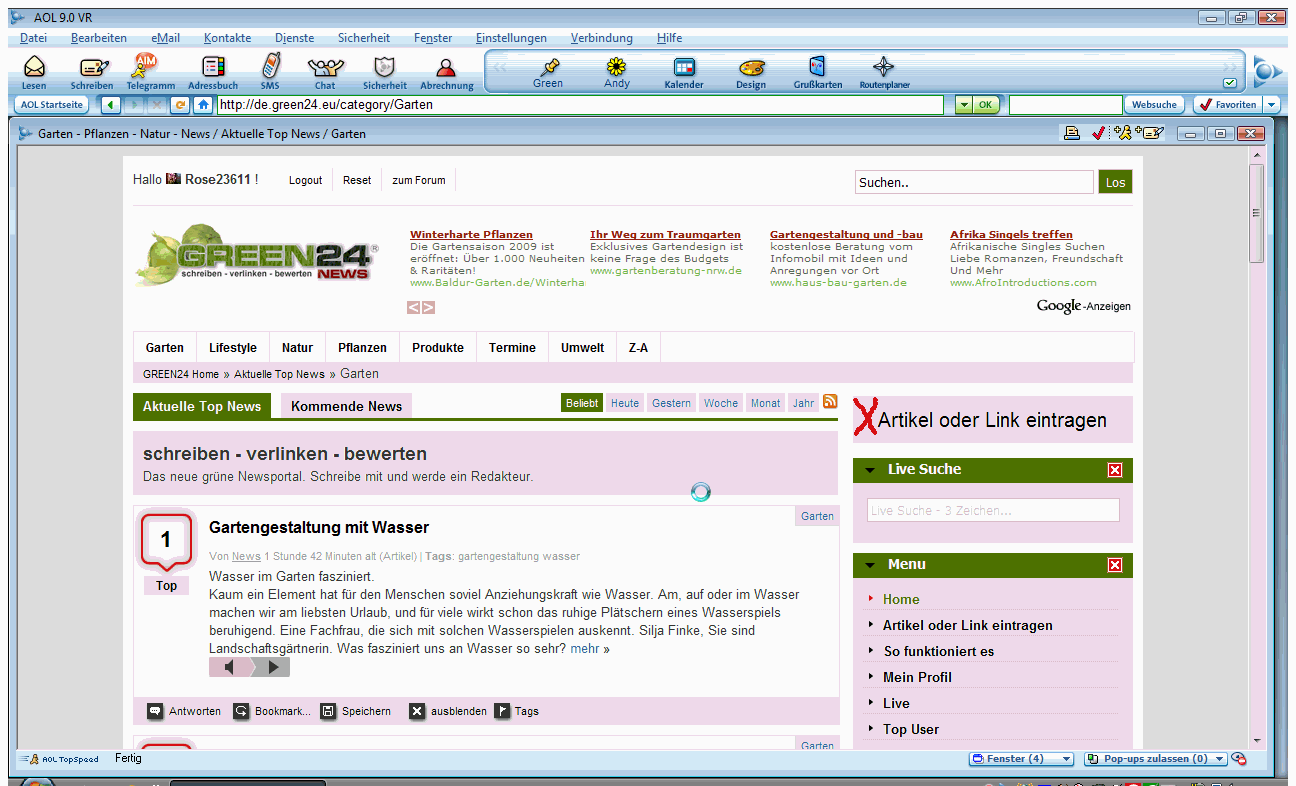The width and height of the screenshot is (1296, 786).
Task: Open the Einstellungen menu
Action: [x=511, y=38]
